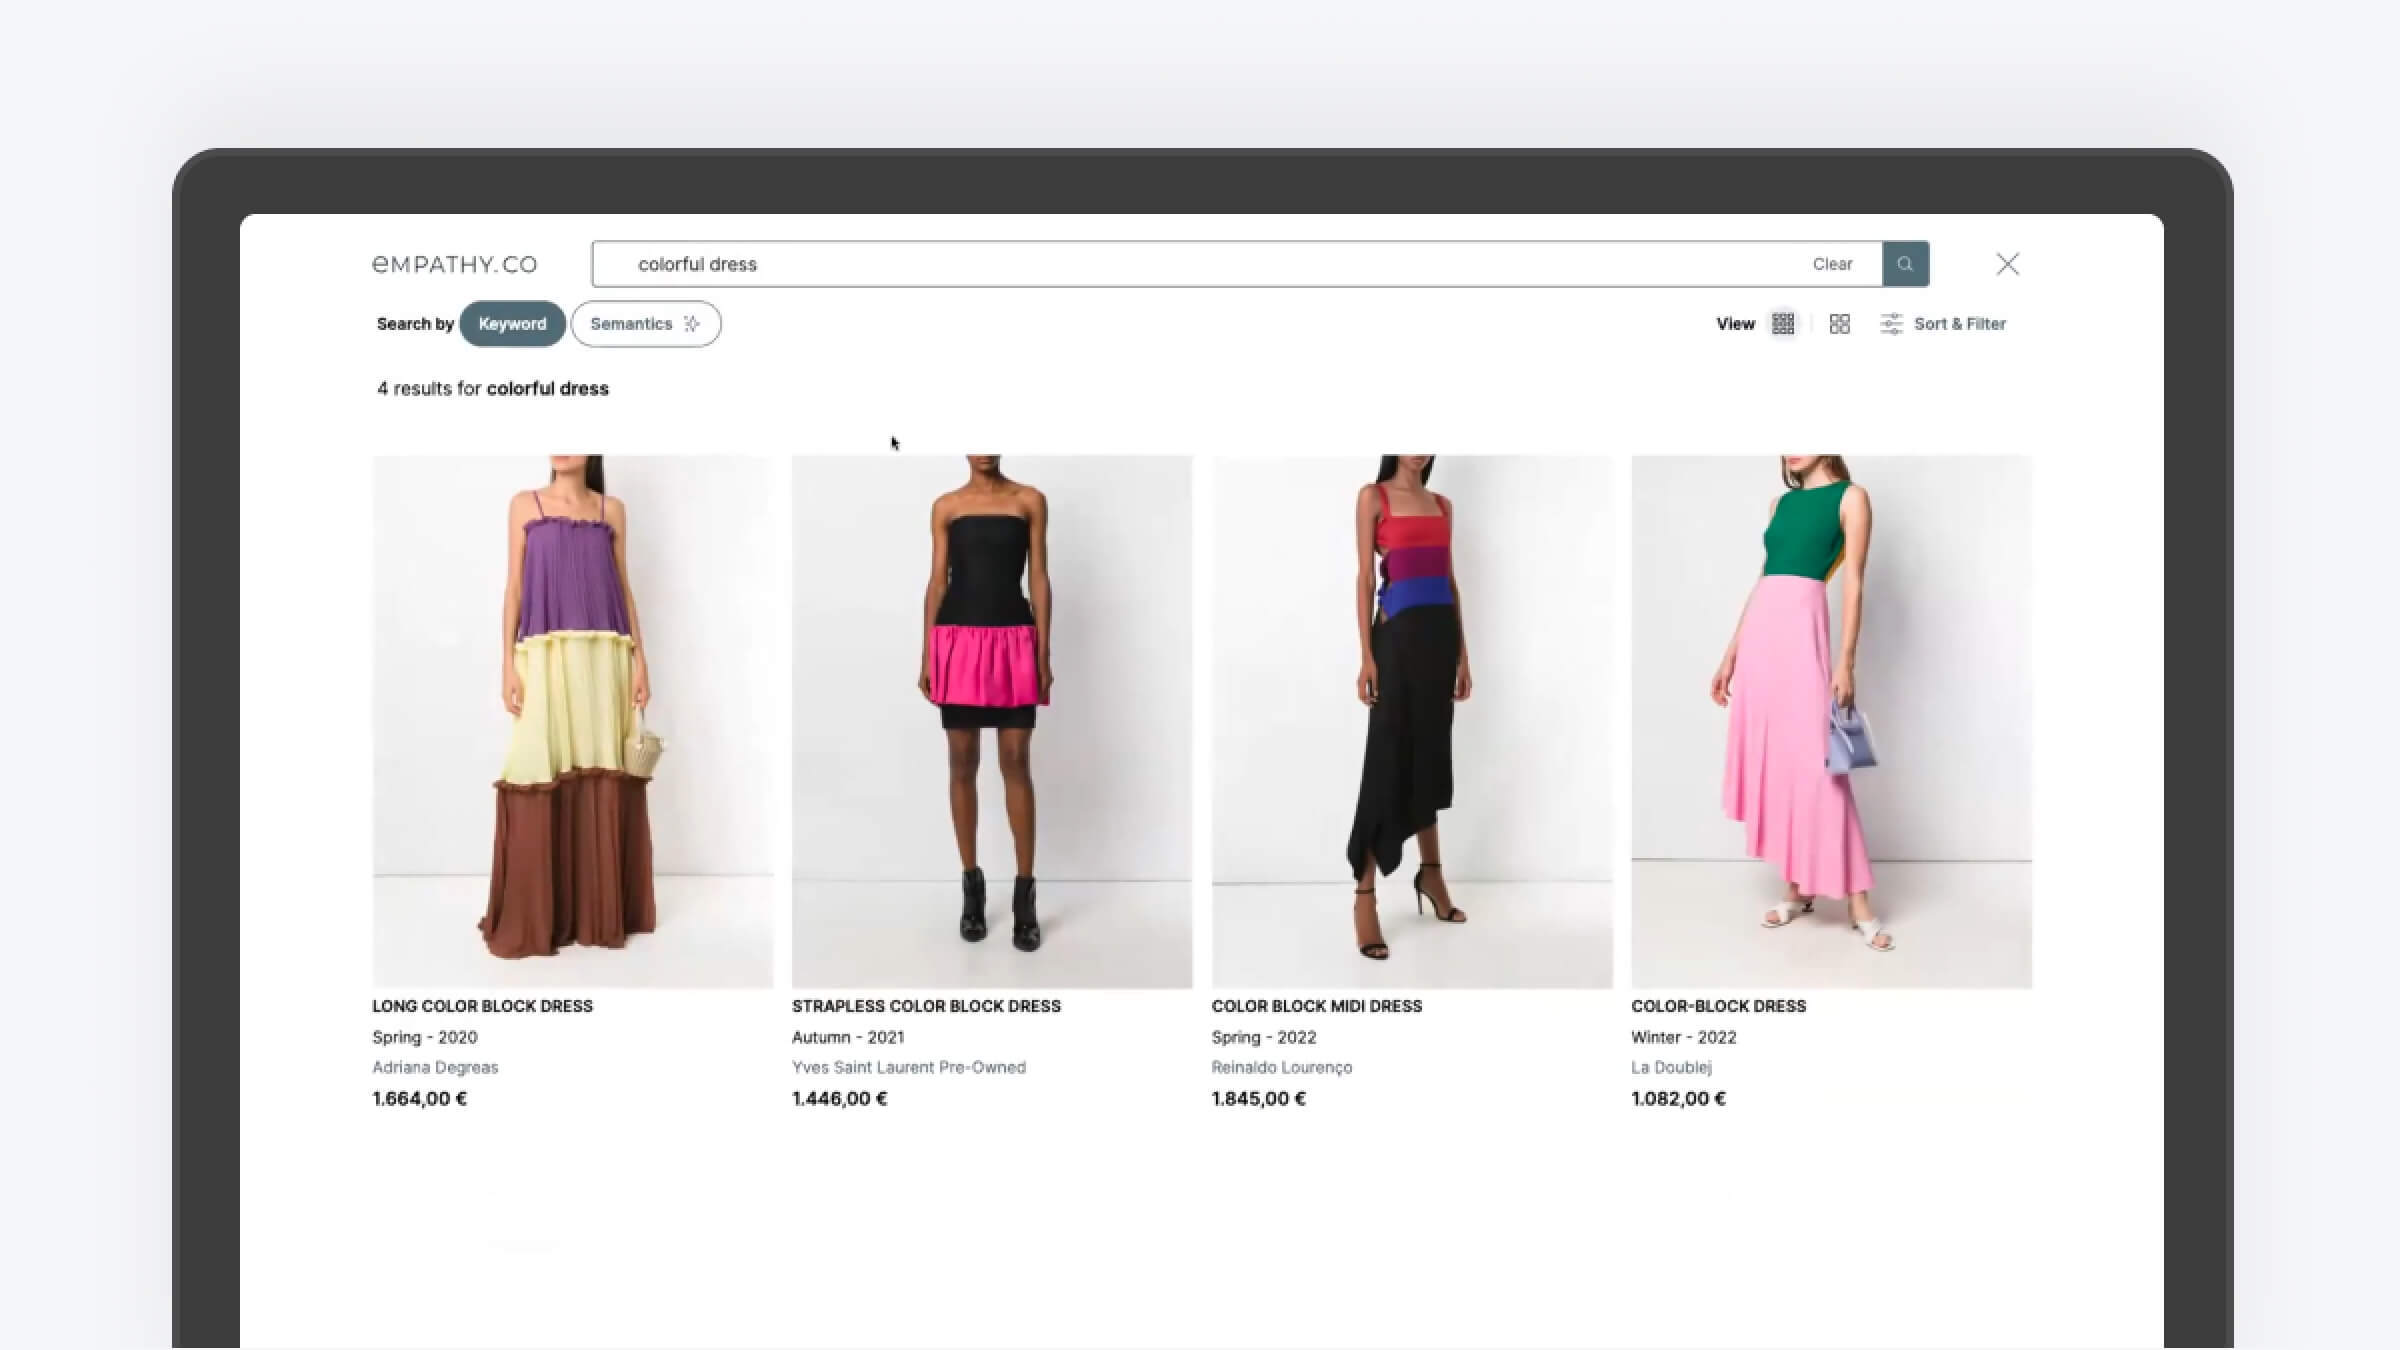This screenshot has height=1350, width=2400.
Task: Click the Empathy.co logo
Action: 455,264
